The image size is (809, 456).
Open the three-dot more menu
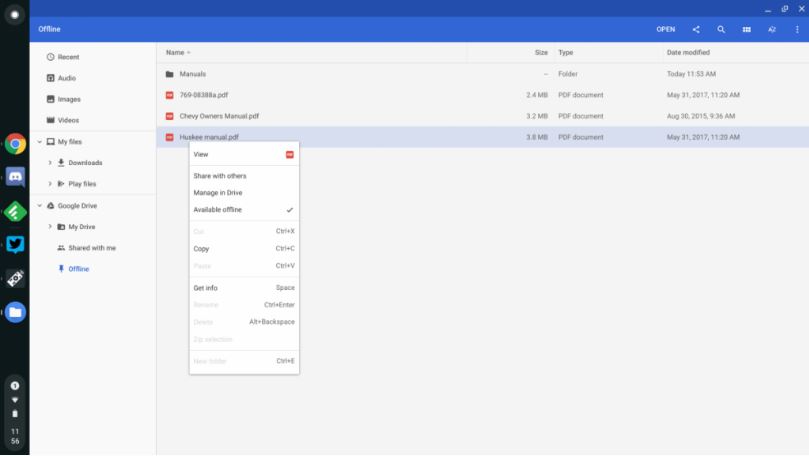pyautogui.click(x=797, y=29)
